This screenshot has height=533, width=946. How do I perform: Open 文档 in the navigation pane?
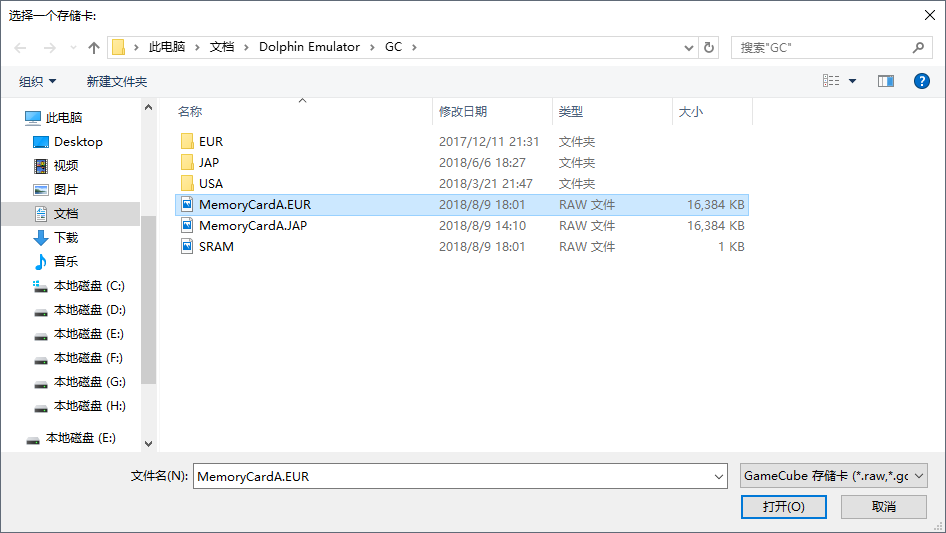[71, 214]
